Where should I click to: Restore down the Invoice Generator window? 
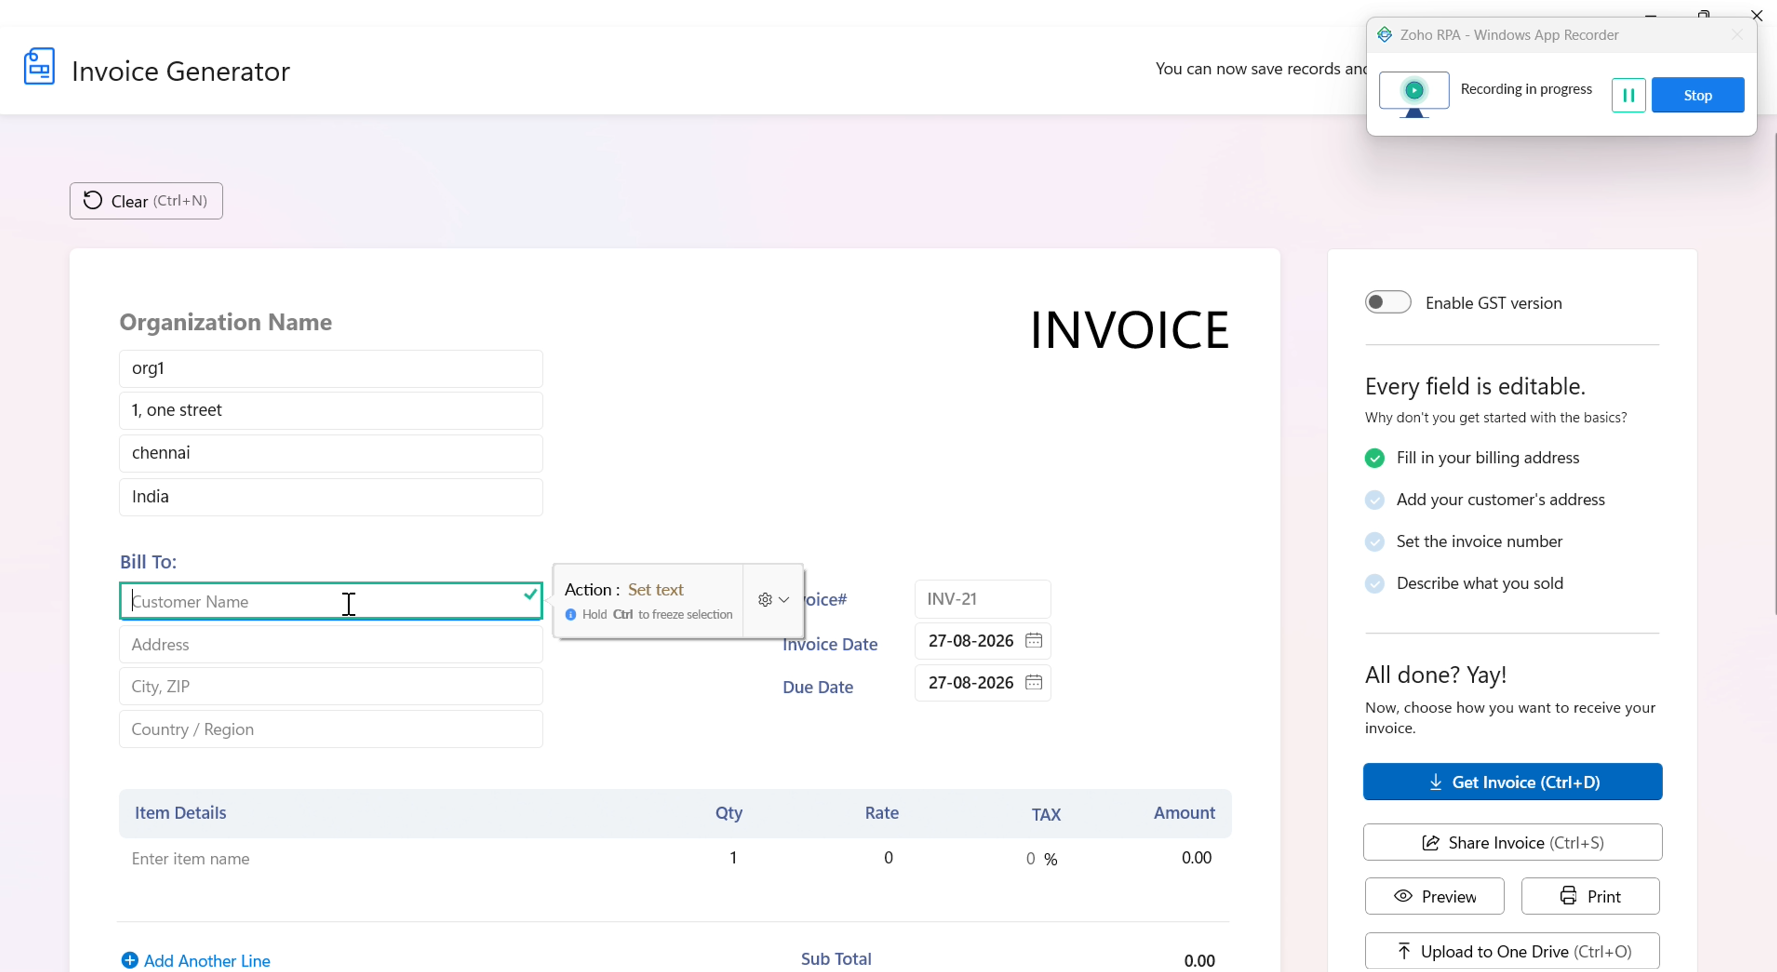1704,14
